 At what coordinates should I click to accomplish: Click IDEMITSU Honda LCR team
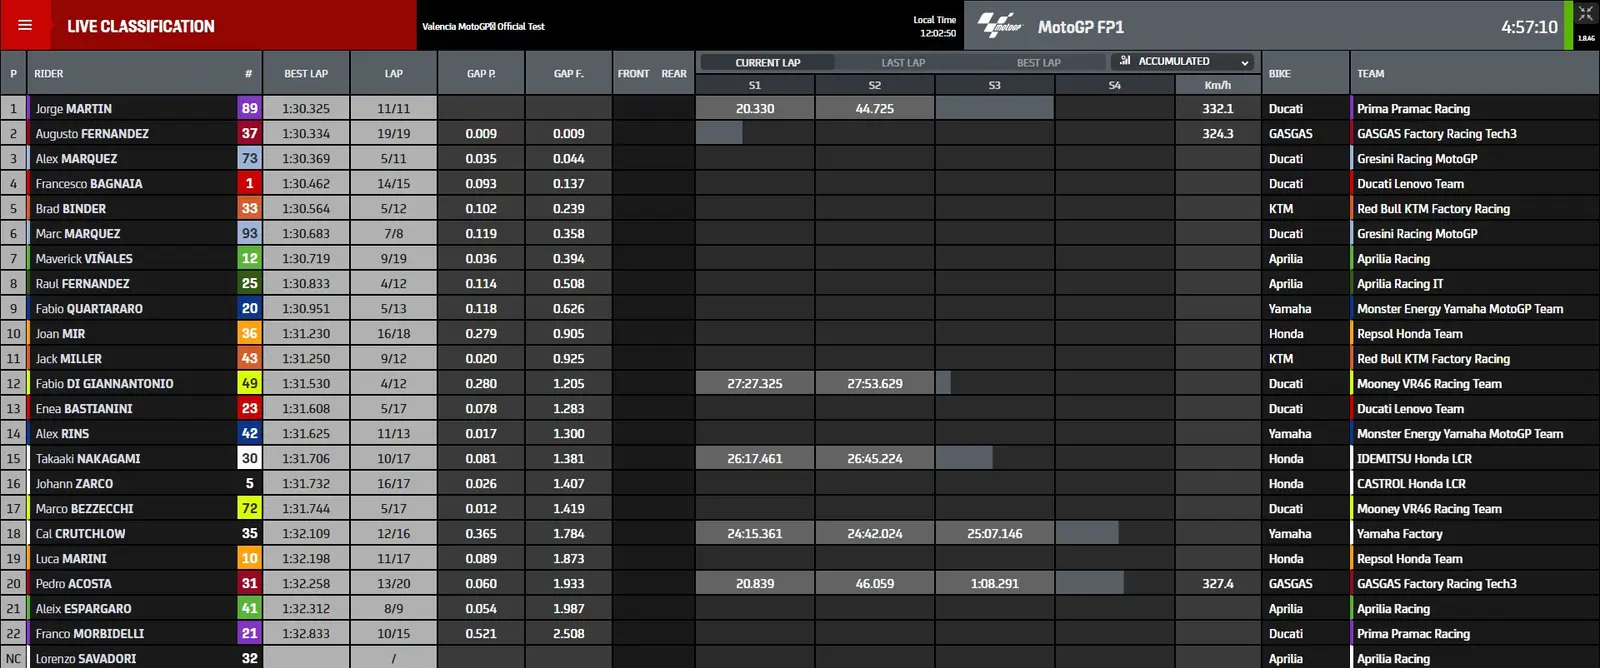1414,458
